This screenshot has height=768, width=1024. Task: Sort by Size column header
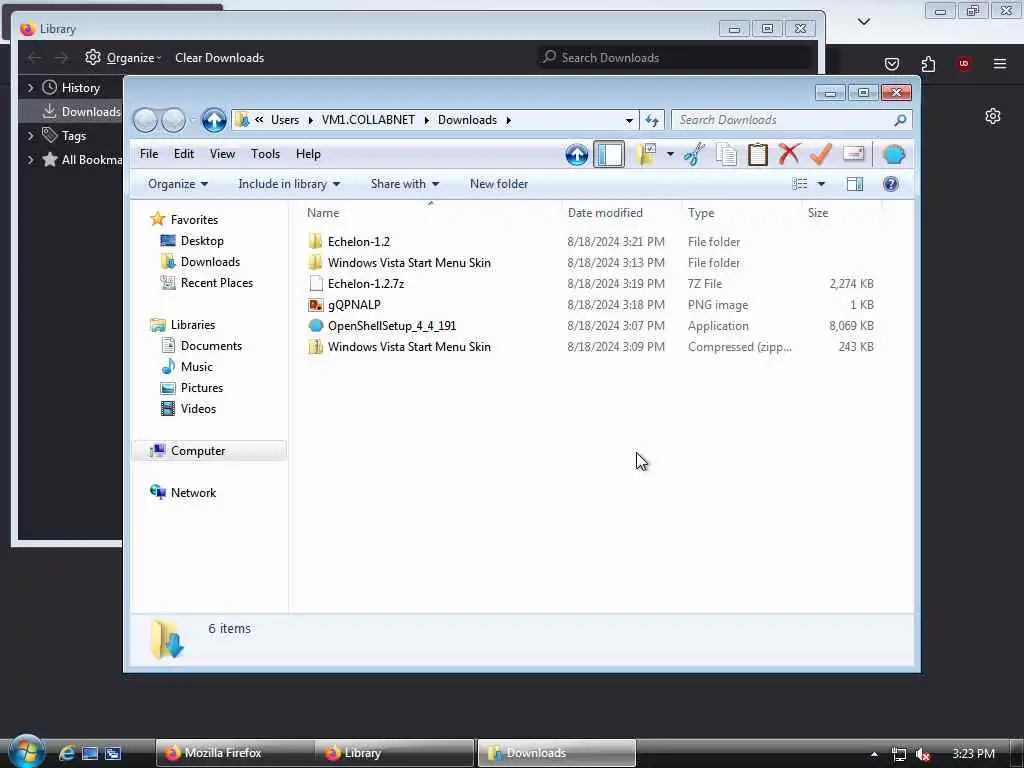coord(842,213)
